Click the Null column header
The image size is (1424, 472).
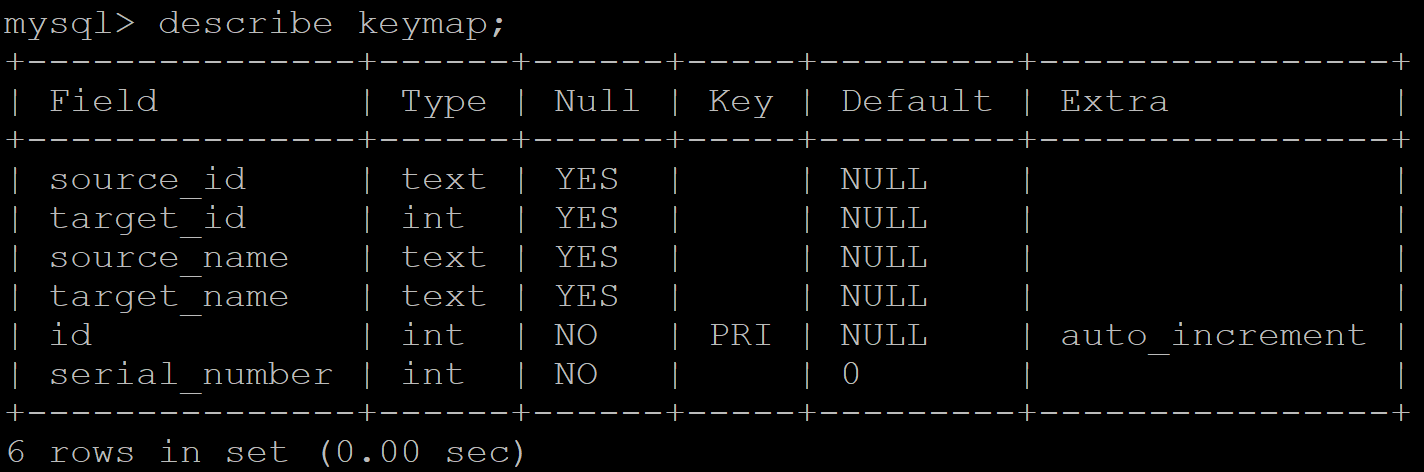[596, 101]
